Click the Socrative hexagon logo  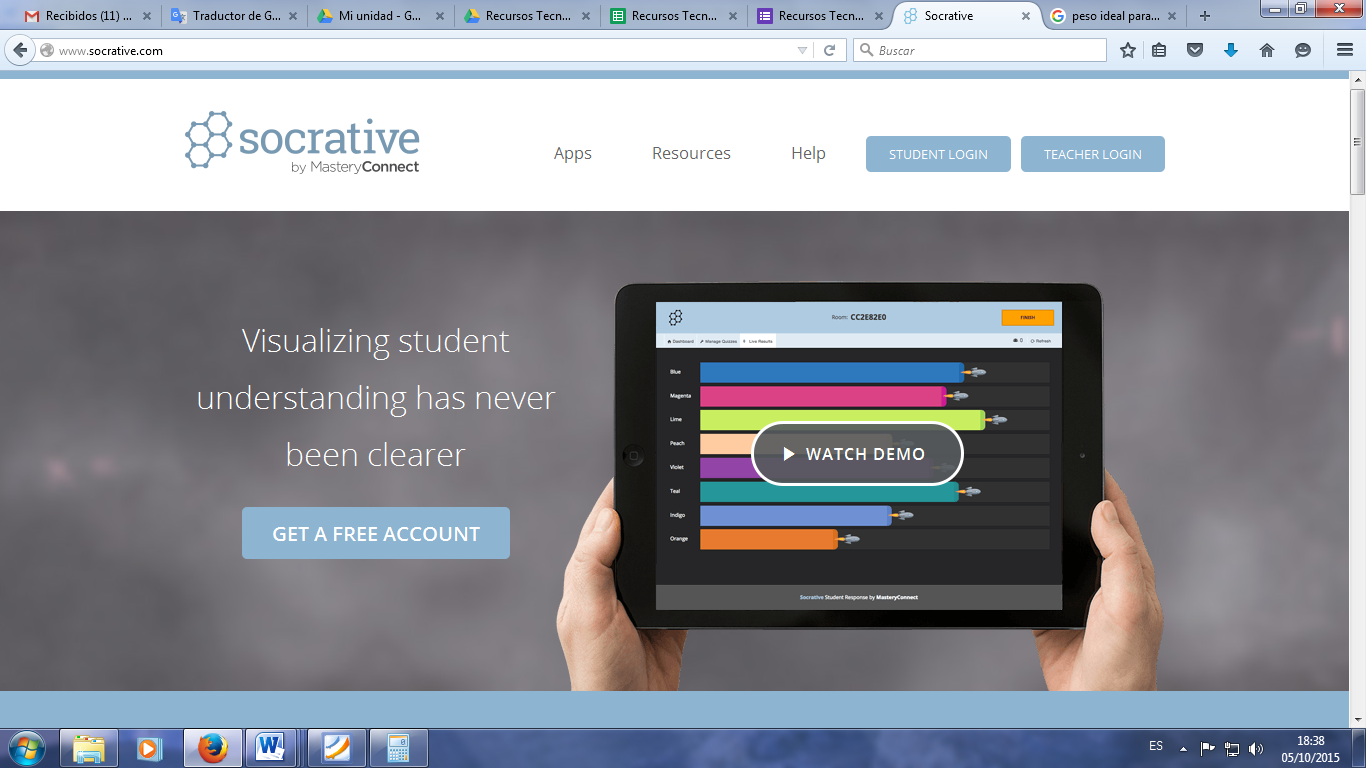pyautogui.click(x=207, y=137)
